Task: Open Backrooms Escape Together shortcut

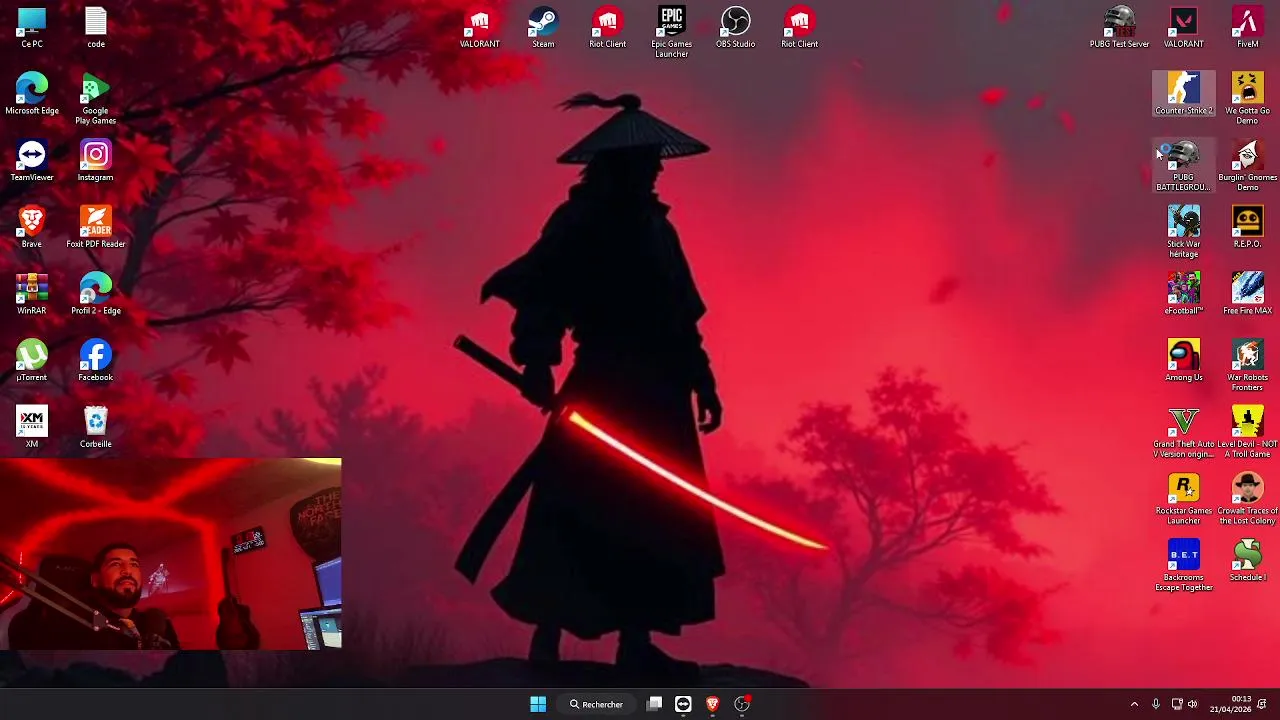Action: click(x=1184, y=566)
